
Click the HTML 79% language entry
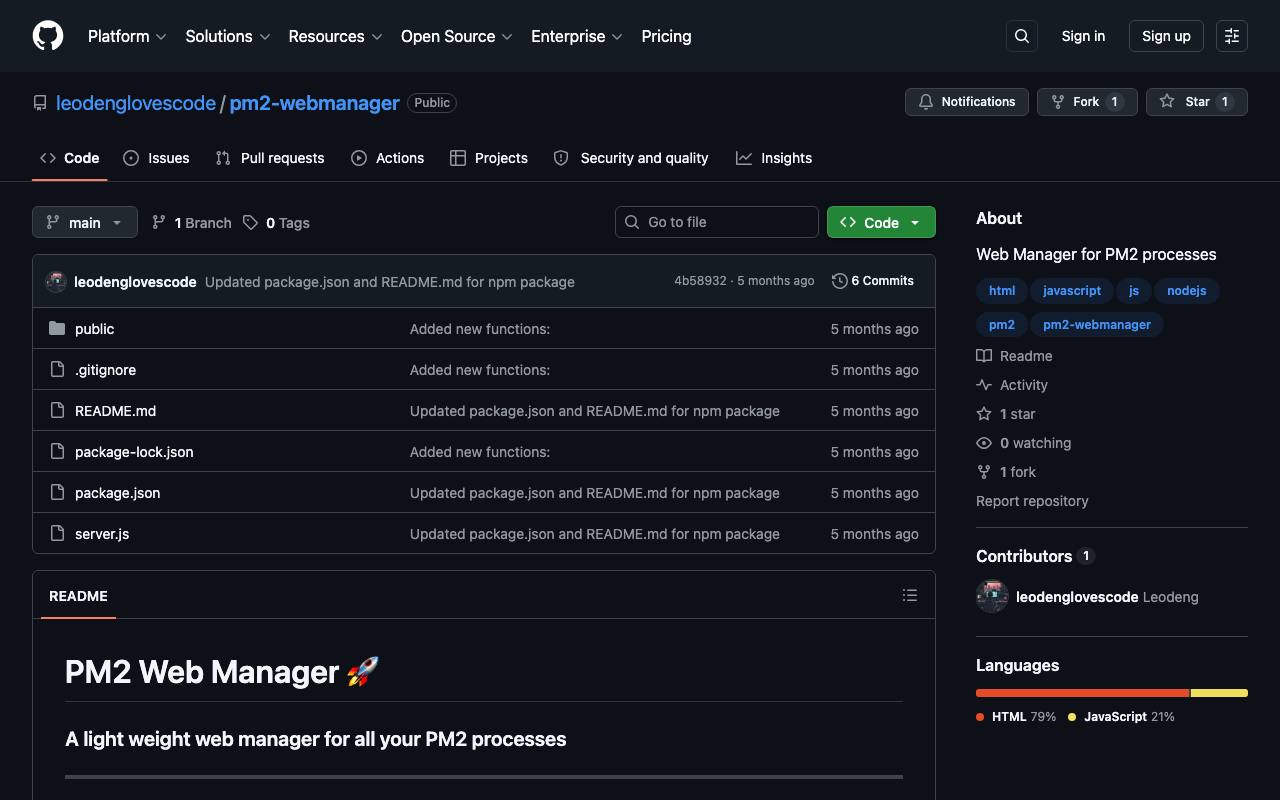point(1016,717)
